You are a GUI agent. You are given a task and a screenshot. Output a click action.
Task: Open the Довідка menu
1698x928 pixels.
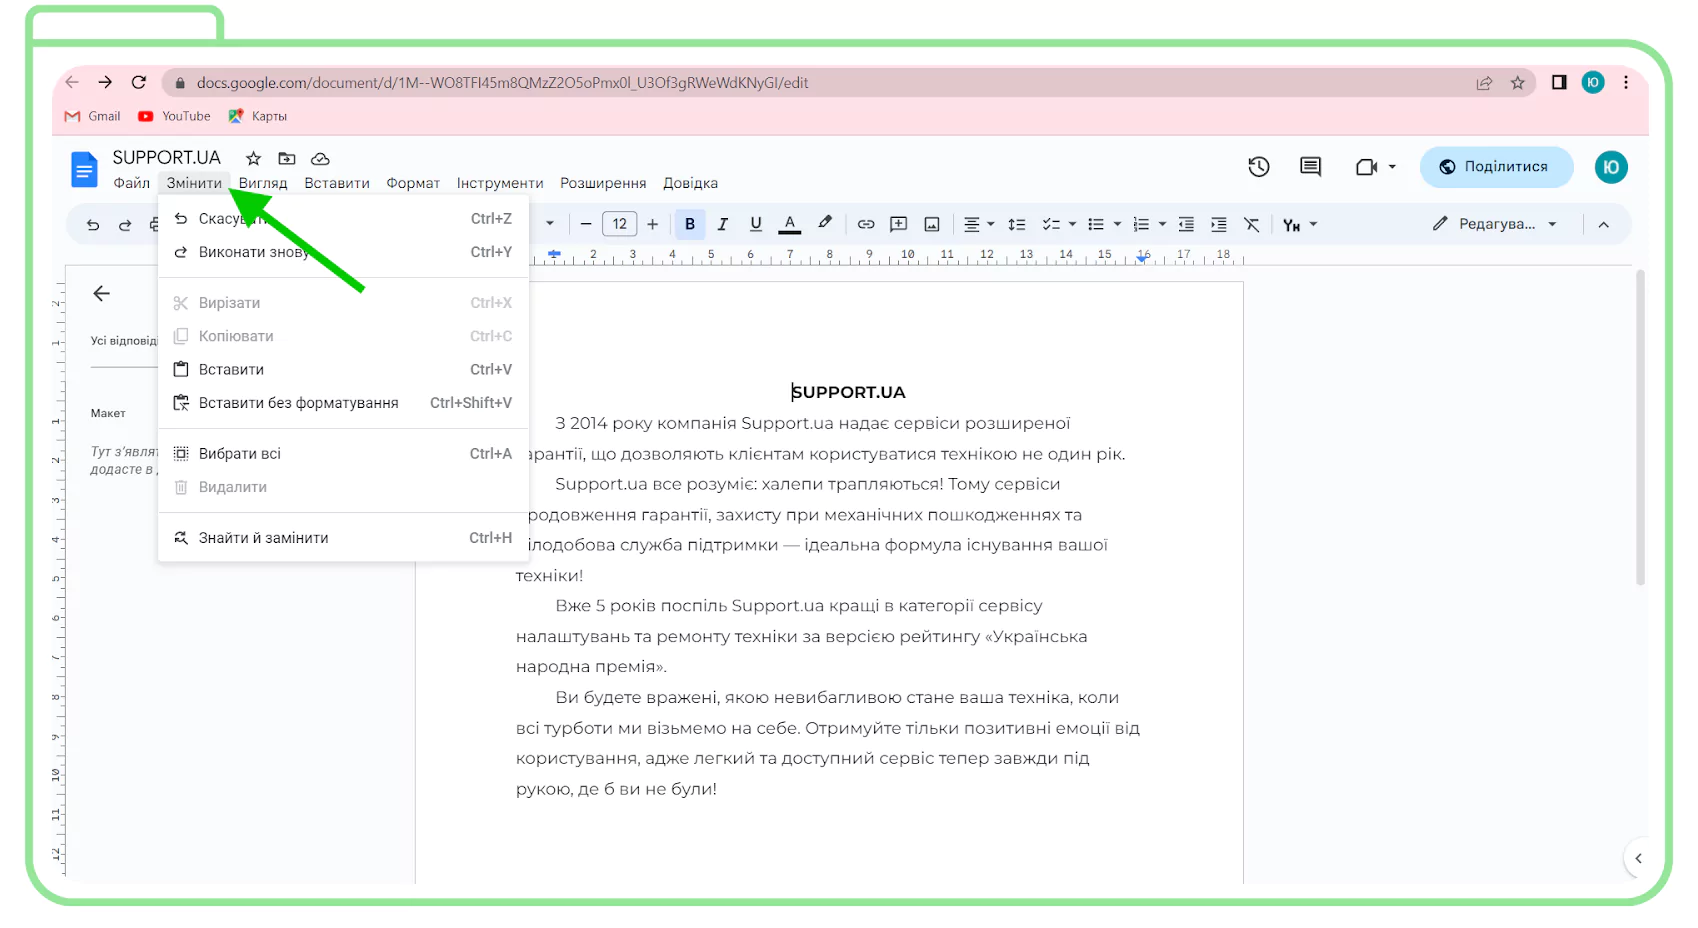click(x=691, y=183)
